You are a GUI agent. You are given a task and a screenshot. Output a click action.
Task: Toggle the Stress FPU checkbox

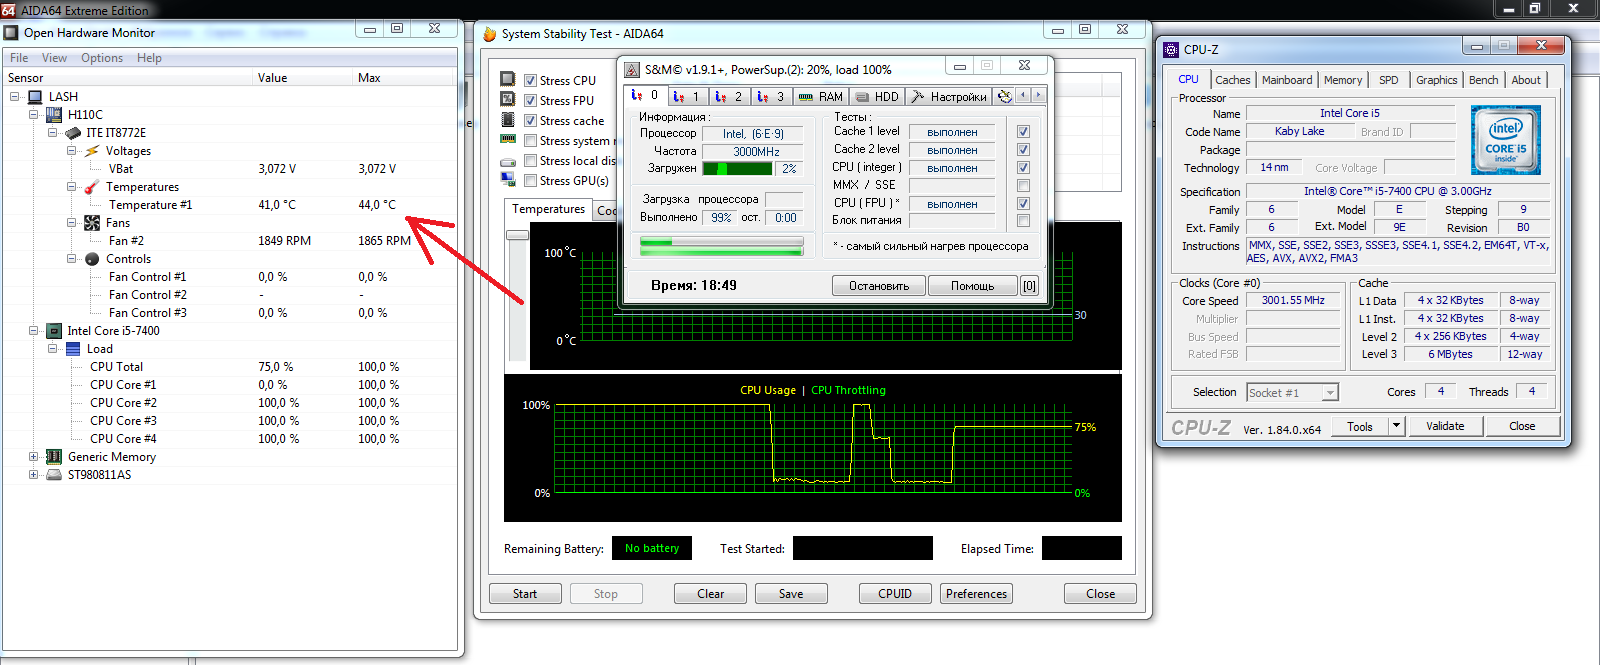(531, 101)
